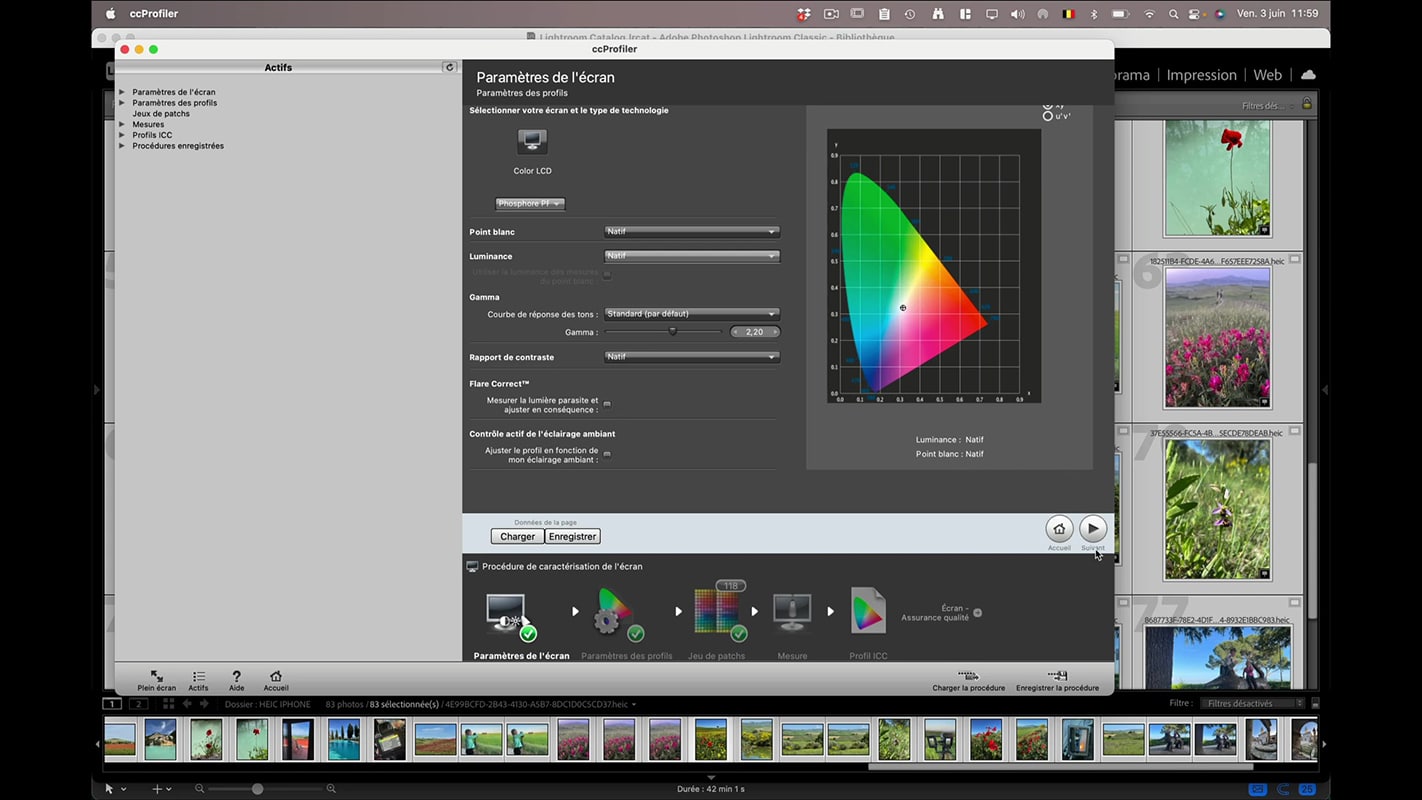The width and height of the screenshot is (1422, 800).
Task: Click the plus icon next to Assurance qualité
Action: [977, 613]
